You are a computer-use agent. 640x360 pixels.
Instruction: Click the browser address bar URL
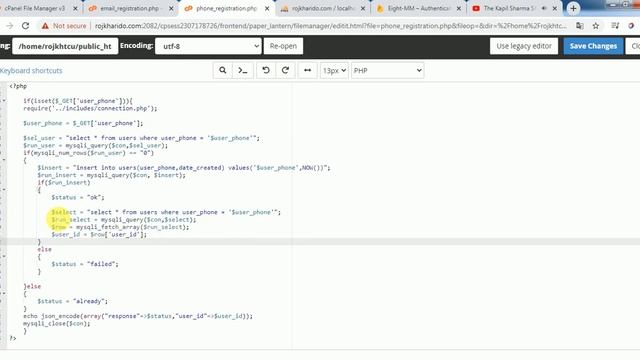(x=331, y=26)
